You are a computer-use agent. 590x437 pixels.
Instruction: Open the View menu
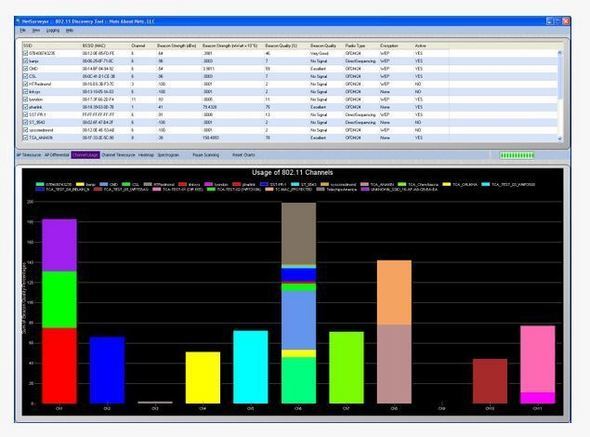pos(36,30)
